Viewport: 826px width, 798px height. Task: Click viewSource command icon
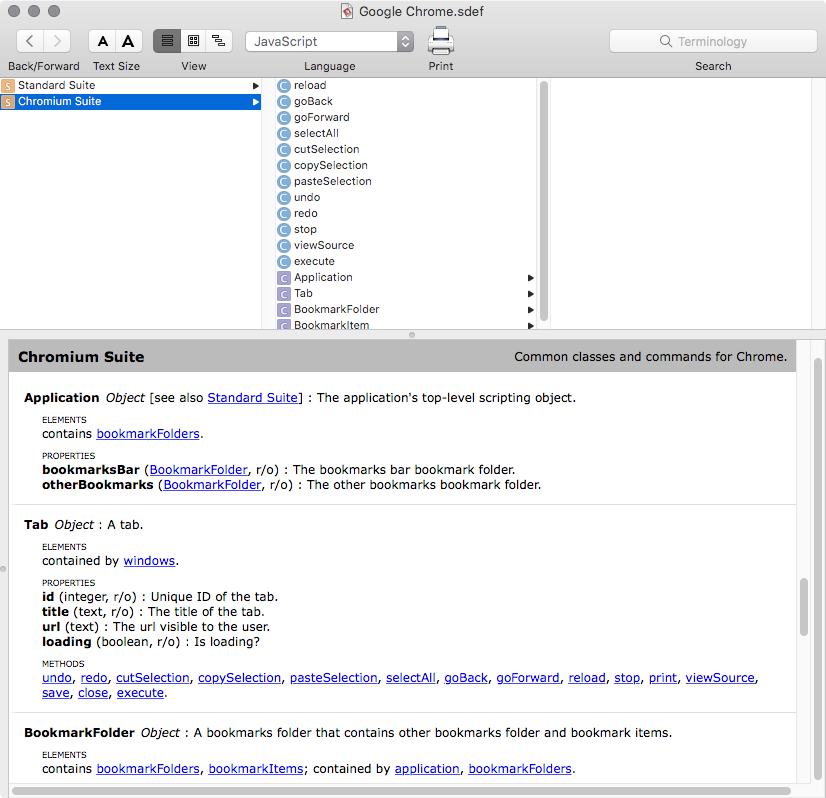click(284, 245)
